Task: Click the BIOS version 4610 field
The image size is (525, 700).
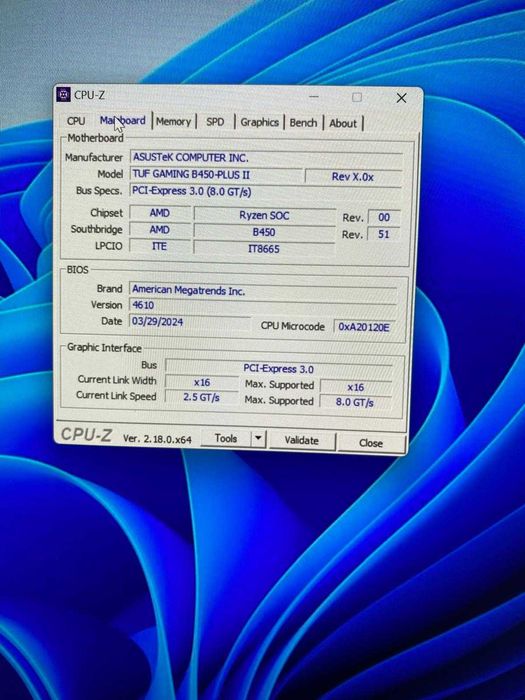Action: [x=263, y=305]
